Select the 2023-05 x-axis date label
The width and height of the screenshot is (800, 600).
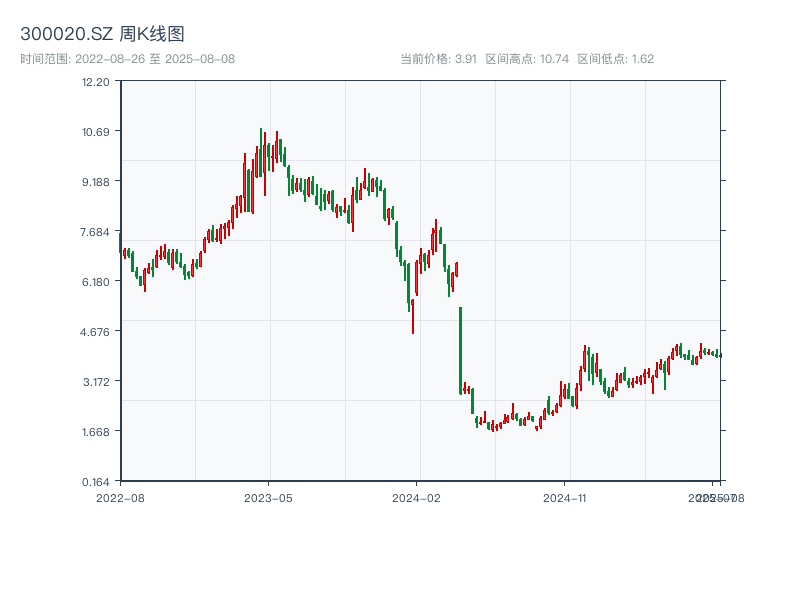pos(268,497)
